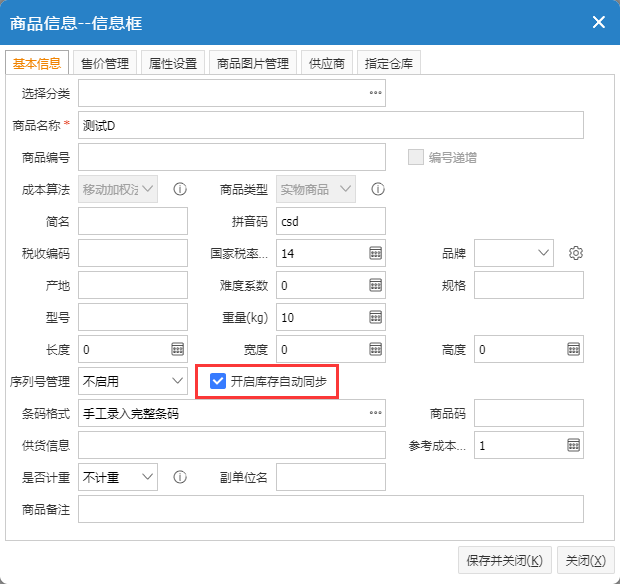The height and width of the screenshot is (584, 620).
Task: Switch to 供应商 tab
Action: click(327, 63)
